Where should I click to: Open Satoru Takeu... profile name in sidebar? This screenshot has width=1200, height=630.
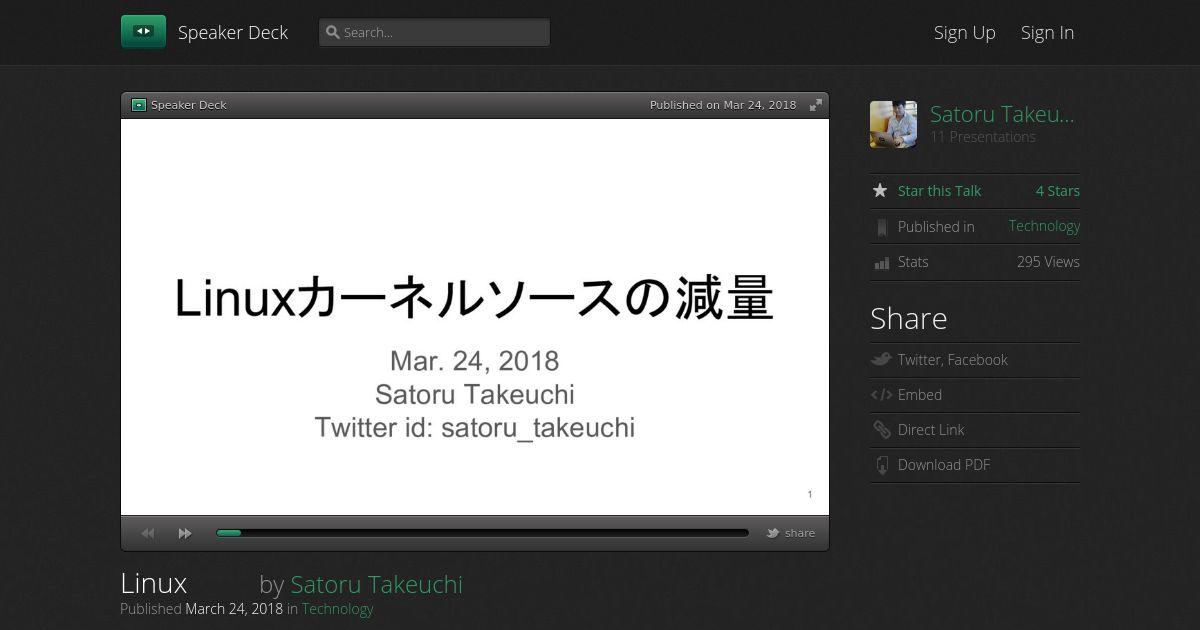[1002, 114]
